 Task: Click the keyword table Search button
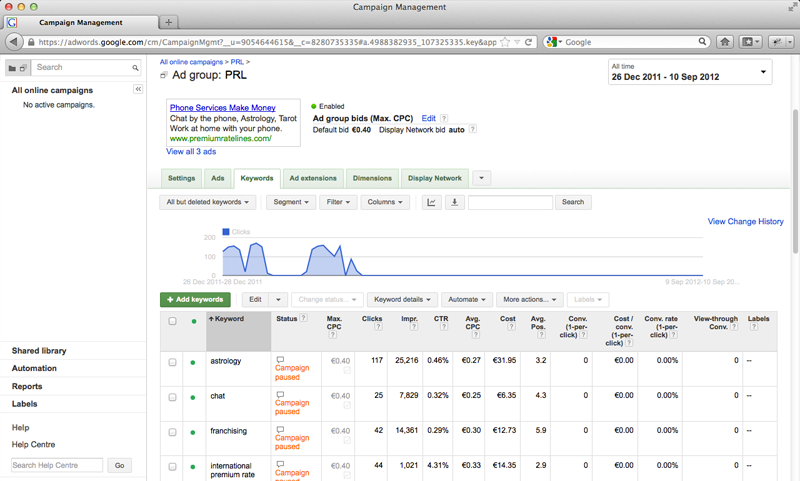573,202
